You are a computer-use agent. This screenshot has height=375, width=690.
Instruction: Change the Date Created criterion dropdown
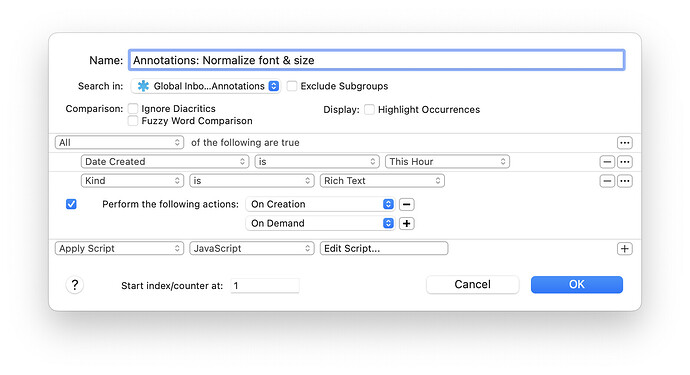coord(165,162)
